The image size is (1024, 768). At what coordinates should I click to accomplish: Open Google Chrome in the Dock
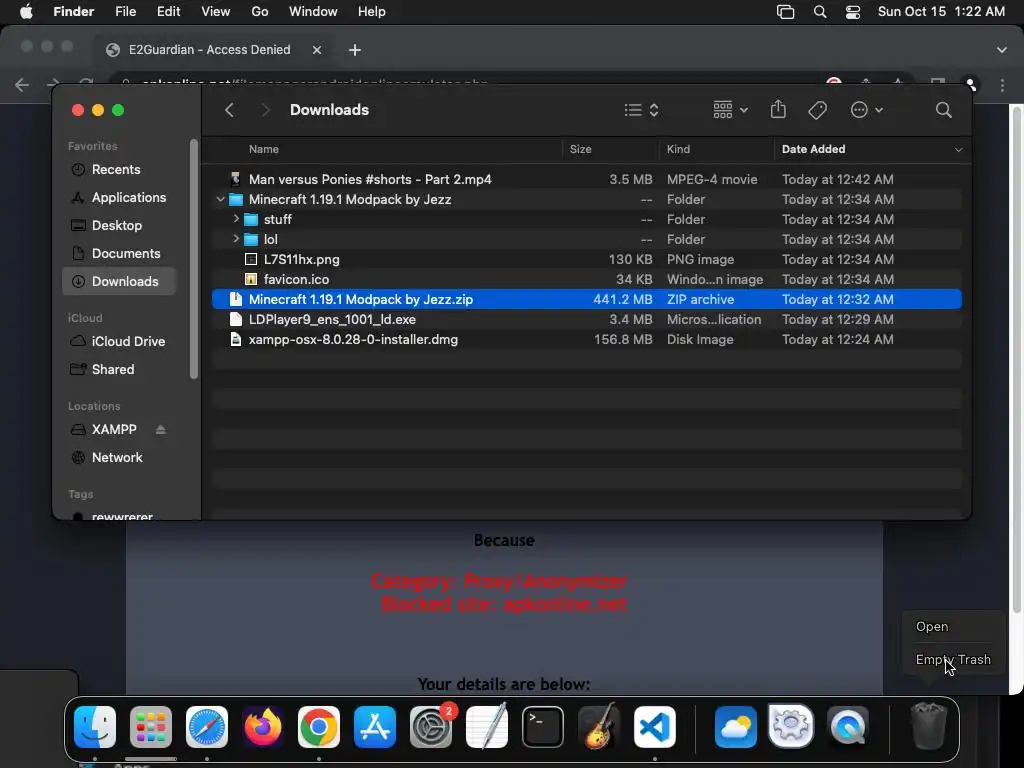319,726
